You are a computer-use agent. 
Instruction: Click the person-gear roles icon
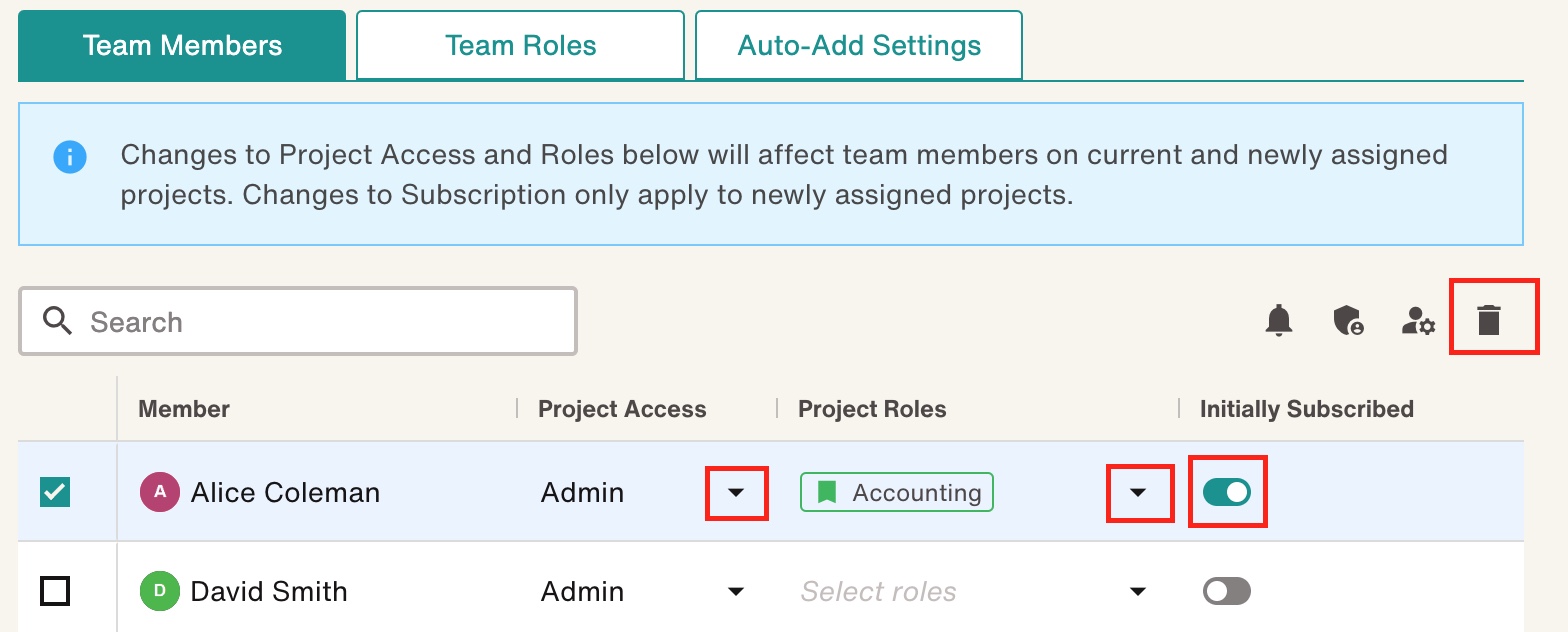[1418, 320]
